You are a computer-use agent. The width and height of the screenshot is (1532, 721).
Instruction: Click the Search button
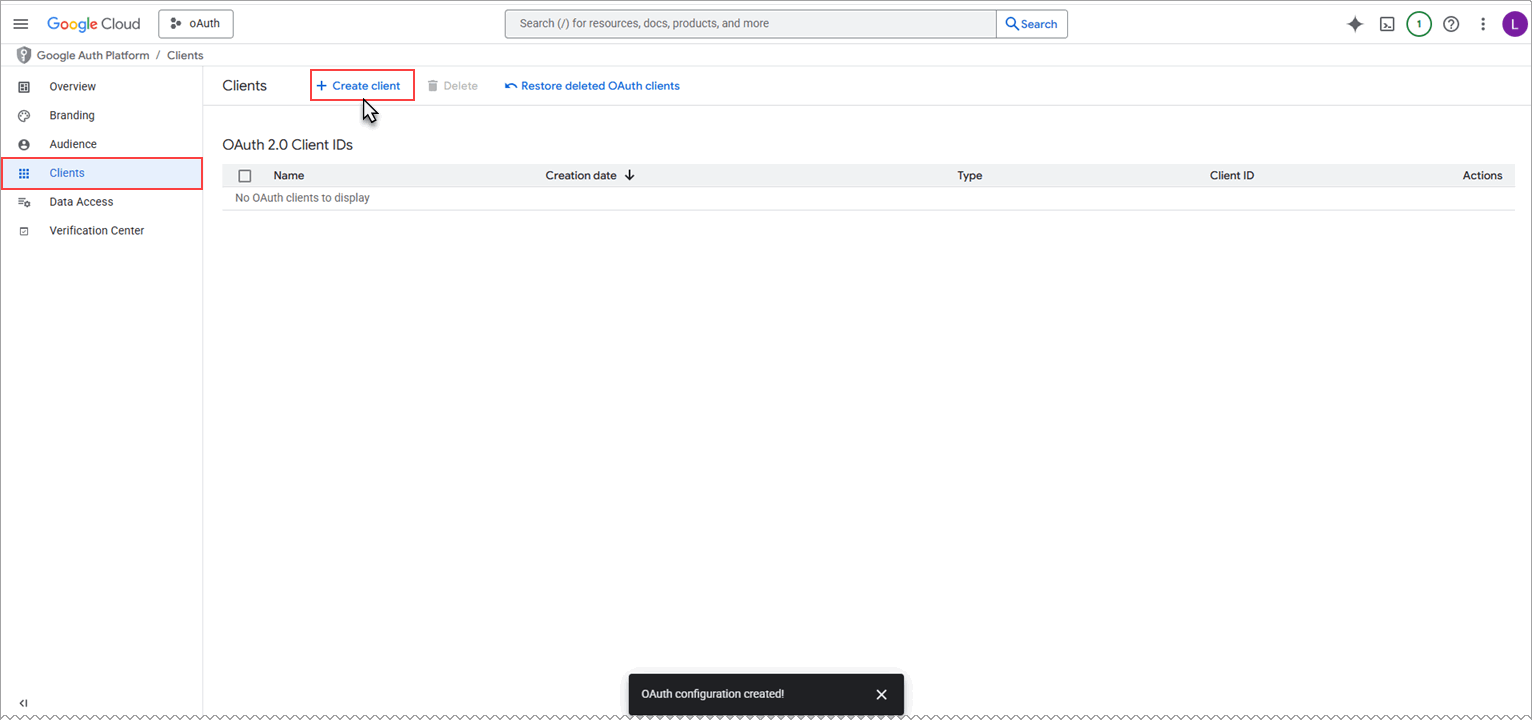1031,24
